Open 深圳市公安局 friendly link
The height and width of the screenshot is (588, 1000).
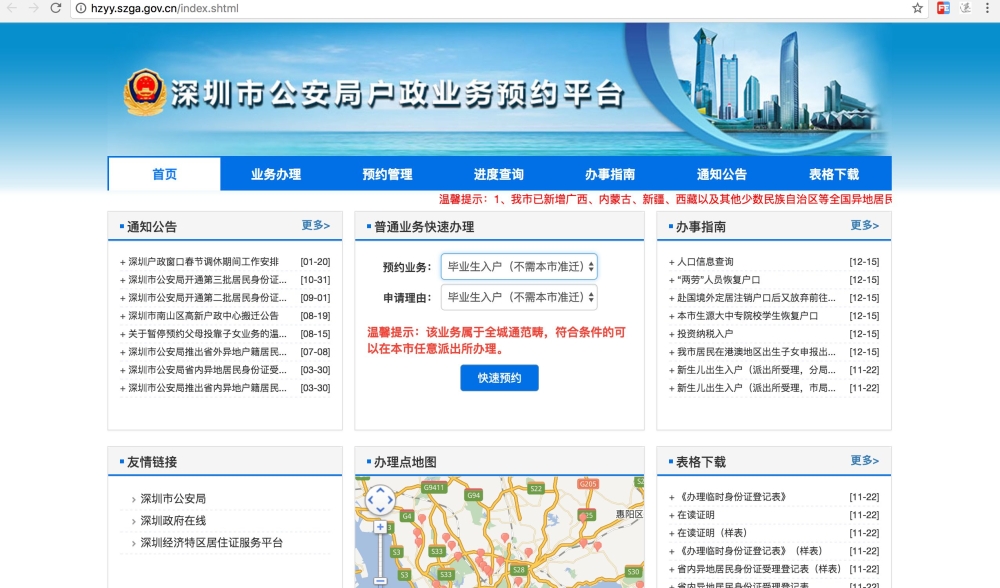[173, 499]
